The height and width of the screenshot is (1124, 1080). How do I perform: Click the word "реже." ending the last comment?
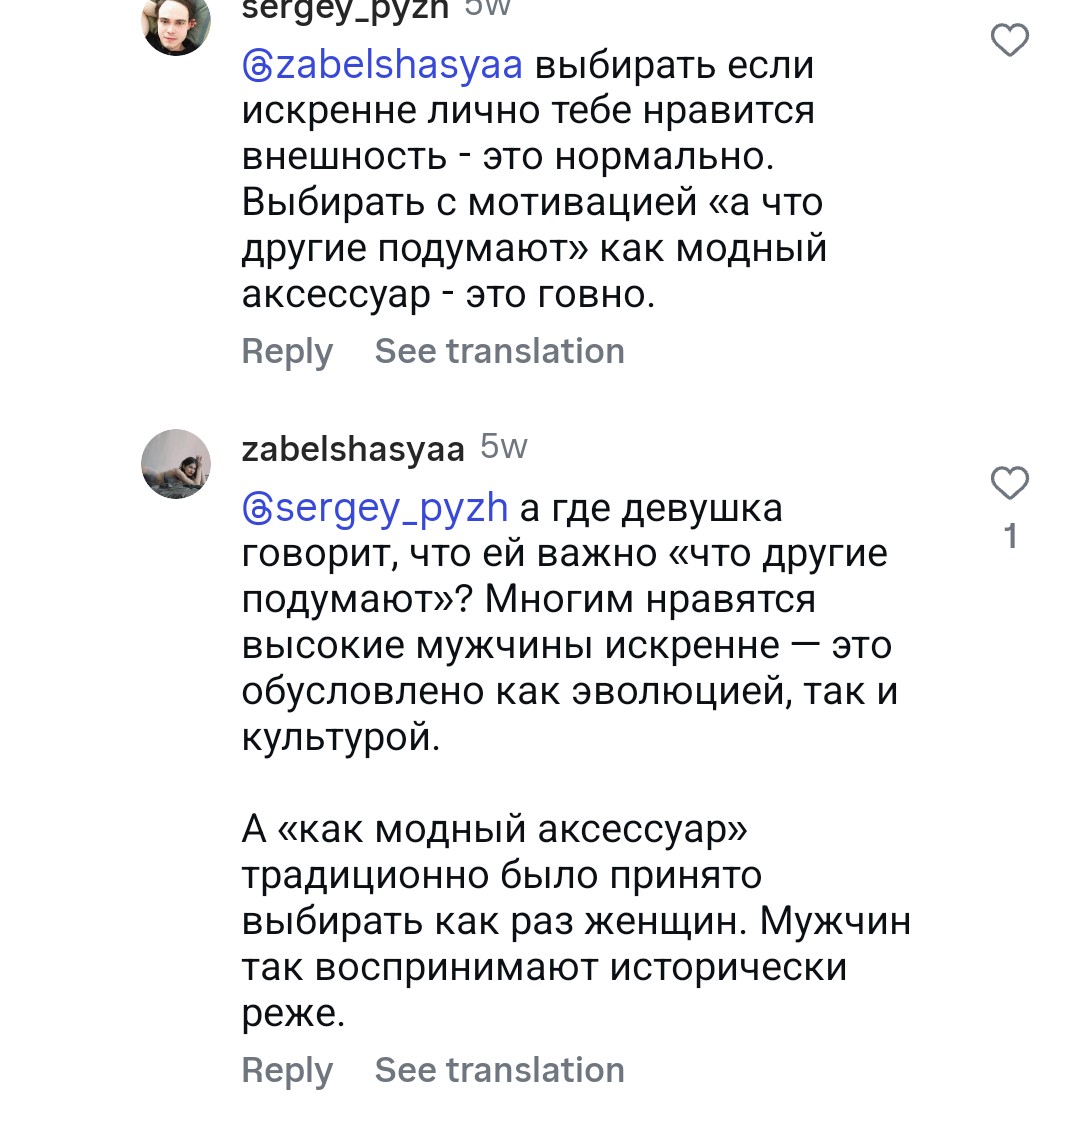(293, 1014)
